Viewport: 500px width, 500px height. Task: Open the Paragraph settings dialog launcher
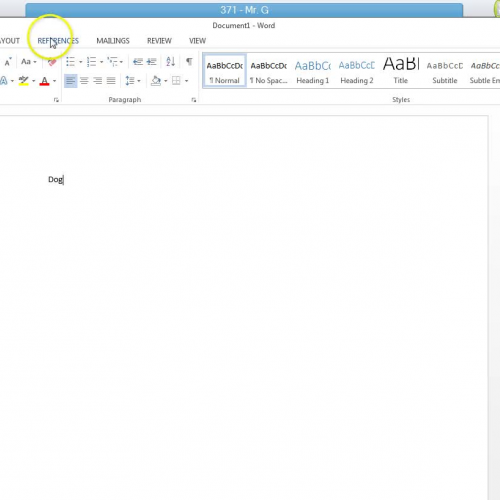tap(194, 100)
